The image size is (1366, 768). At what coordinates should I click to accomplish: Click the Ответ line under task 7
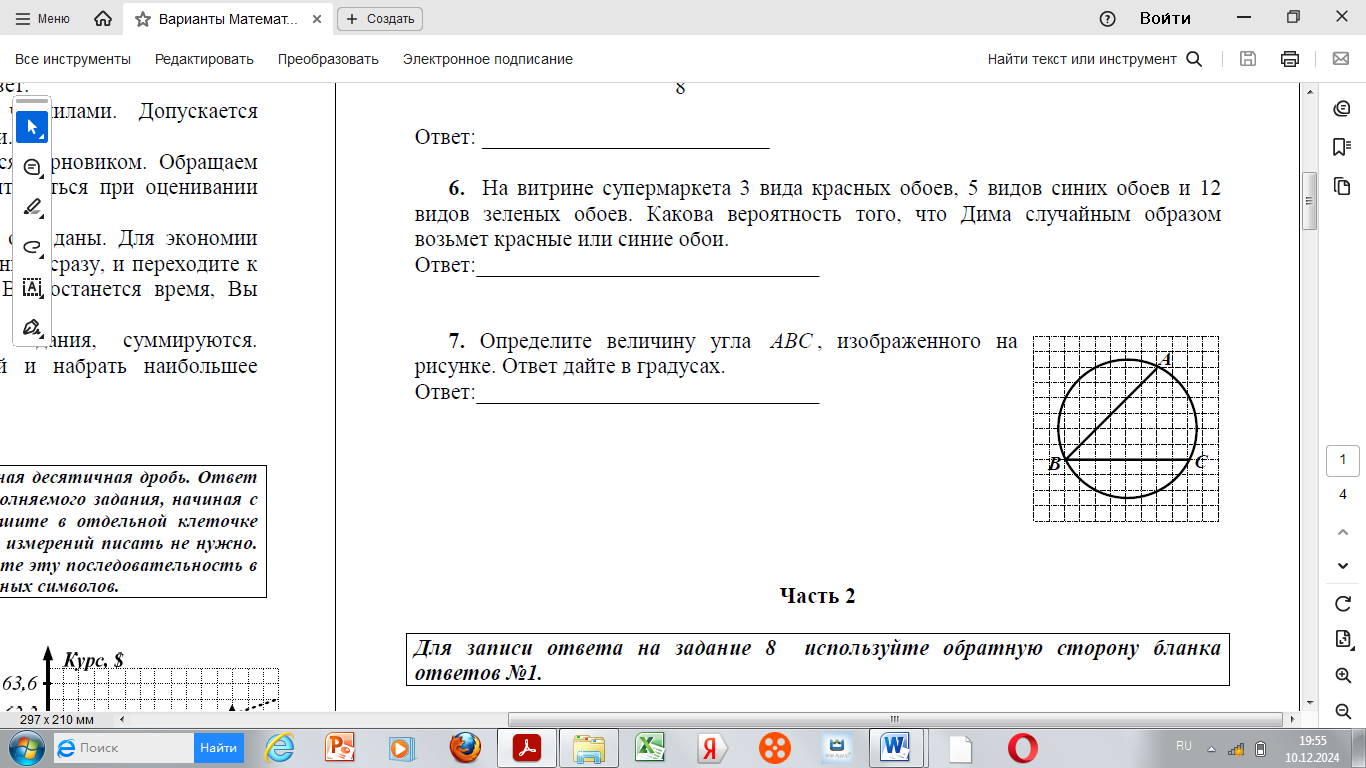tap(617, 393)
